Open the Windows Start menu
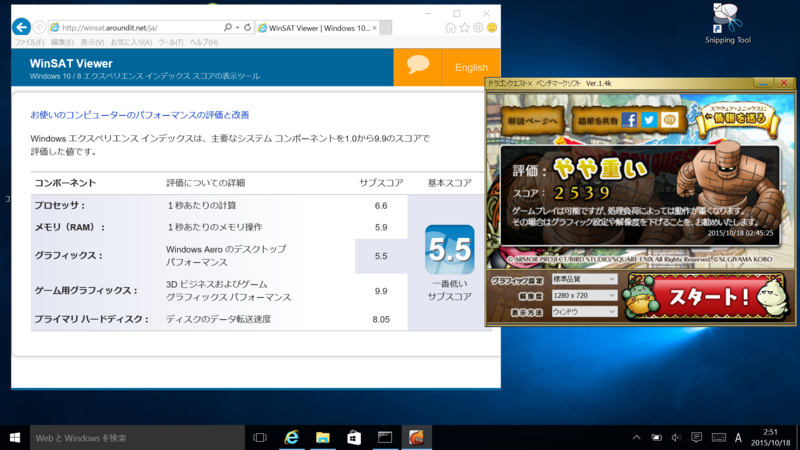The height and width of the screenshot is (450, 800). (x=15, y=438)
